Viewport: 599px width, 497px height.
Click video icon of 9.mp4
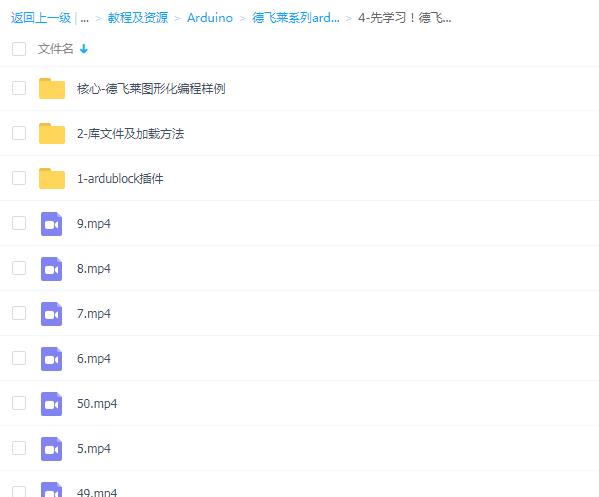click(x=52, y=224)
